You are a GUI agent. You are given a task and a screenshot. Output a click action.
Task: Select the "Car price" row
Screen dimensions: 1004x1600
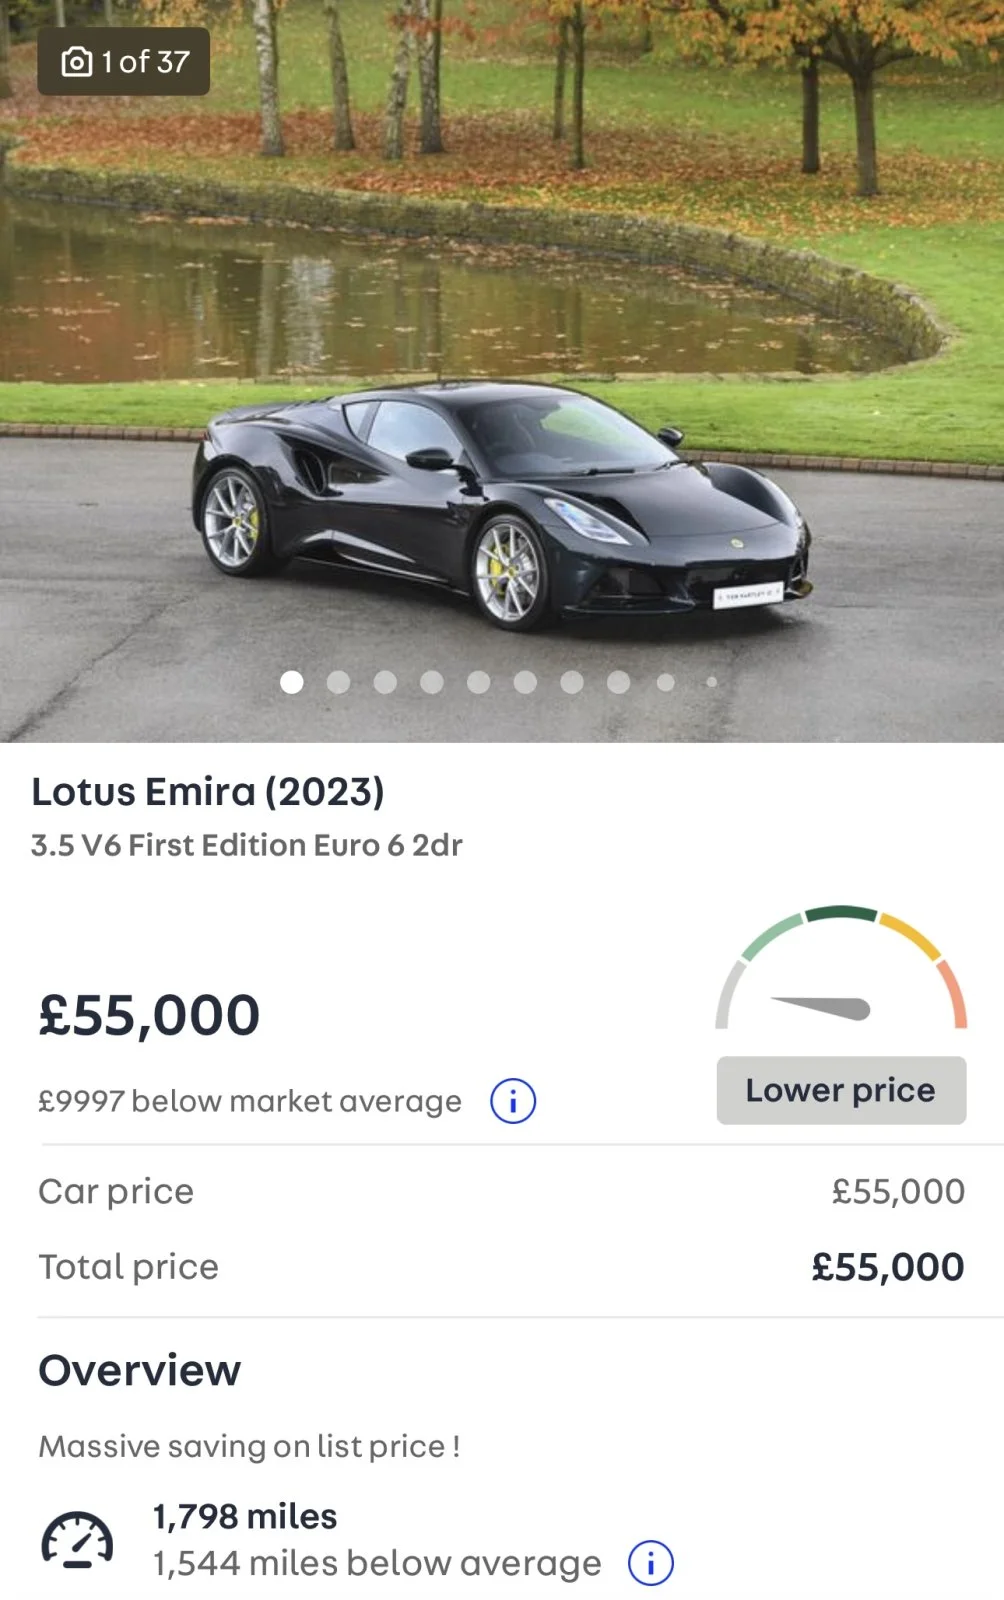point(501,1191)
